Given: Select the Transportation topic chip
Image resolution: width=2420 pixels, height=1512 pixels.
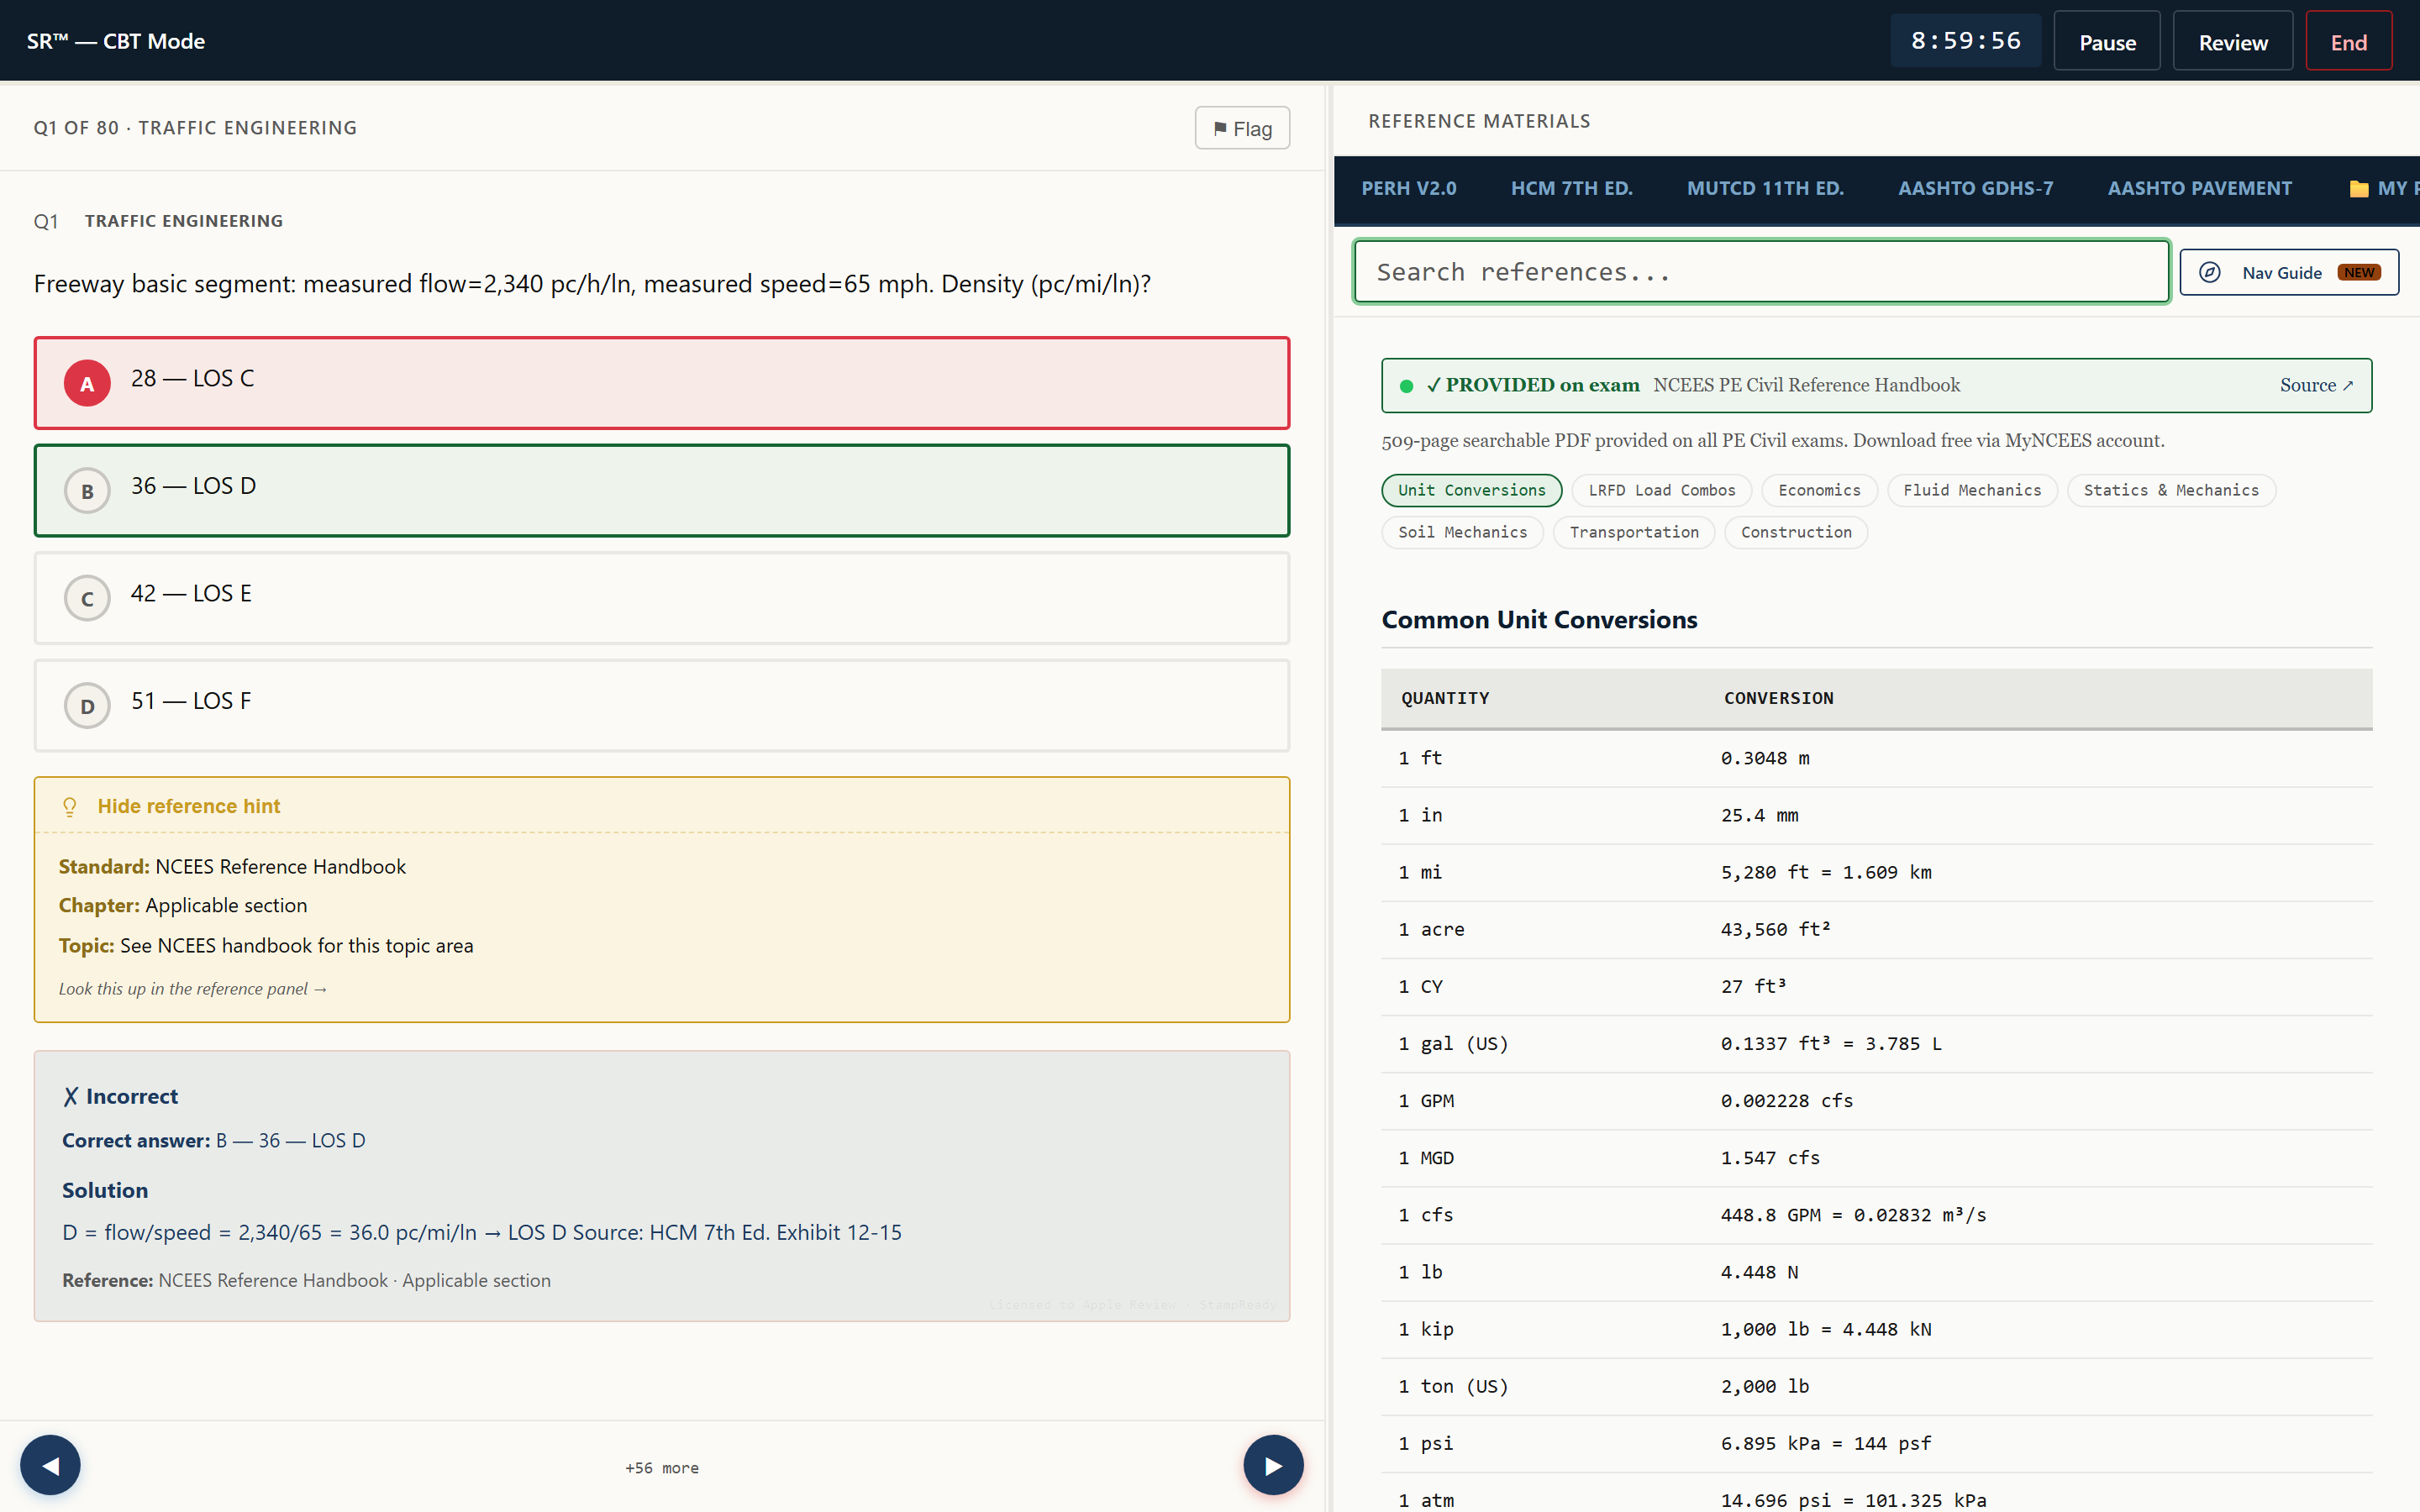Looking at the screenshot, I should coord(1634,532).
